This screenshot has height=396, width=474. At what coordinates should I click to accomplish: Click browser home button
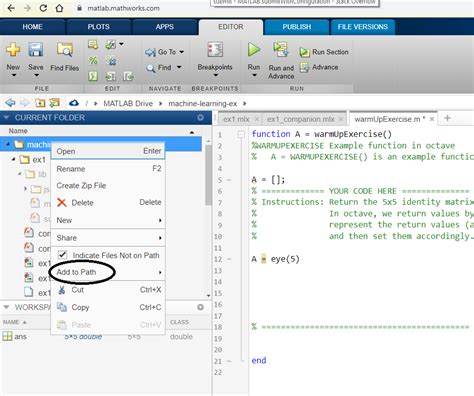(59, 8)
